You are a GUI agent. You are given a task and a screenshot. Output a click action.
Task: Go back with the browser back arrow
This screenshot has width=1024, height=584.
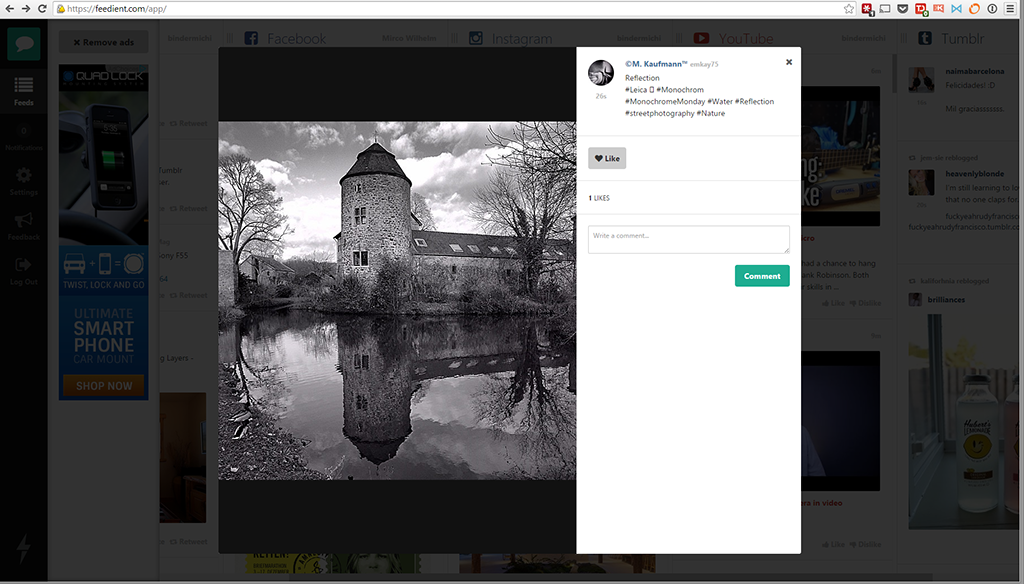[x=9, y=8]
